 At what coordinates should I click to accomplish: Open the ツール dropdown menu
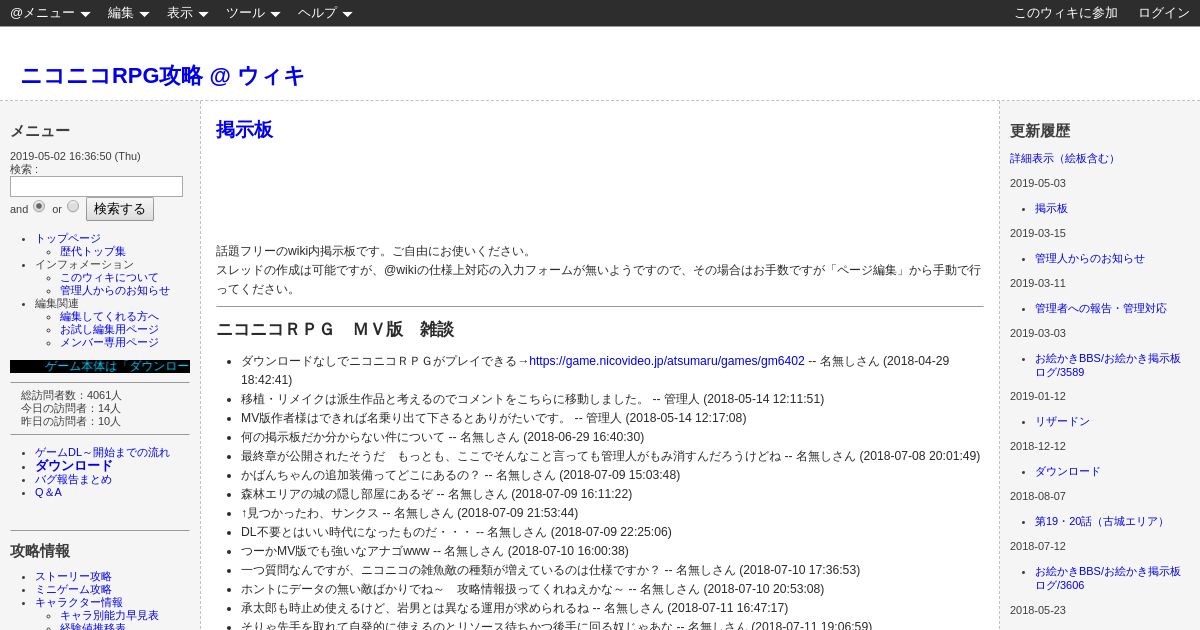coord(253,13)
